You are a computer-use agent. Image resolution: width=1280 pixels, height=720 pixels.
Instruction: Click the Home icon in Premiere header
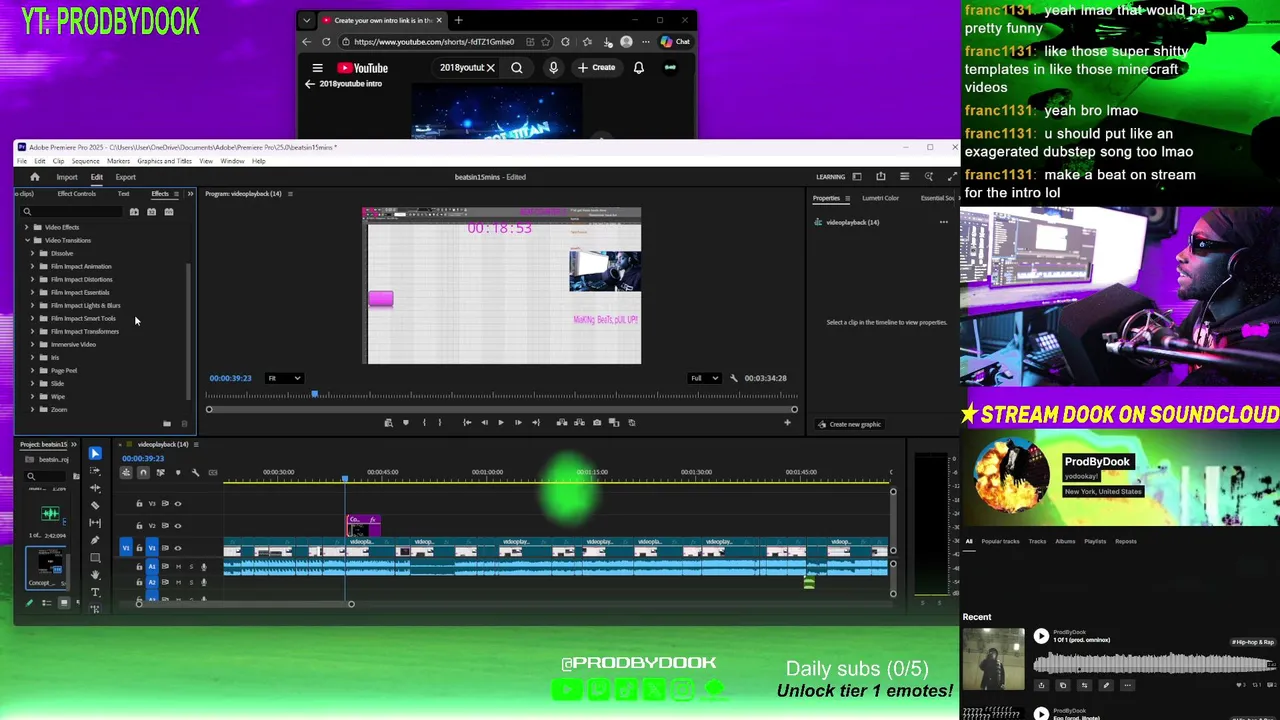coord(34,177)
